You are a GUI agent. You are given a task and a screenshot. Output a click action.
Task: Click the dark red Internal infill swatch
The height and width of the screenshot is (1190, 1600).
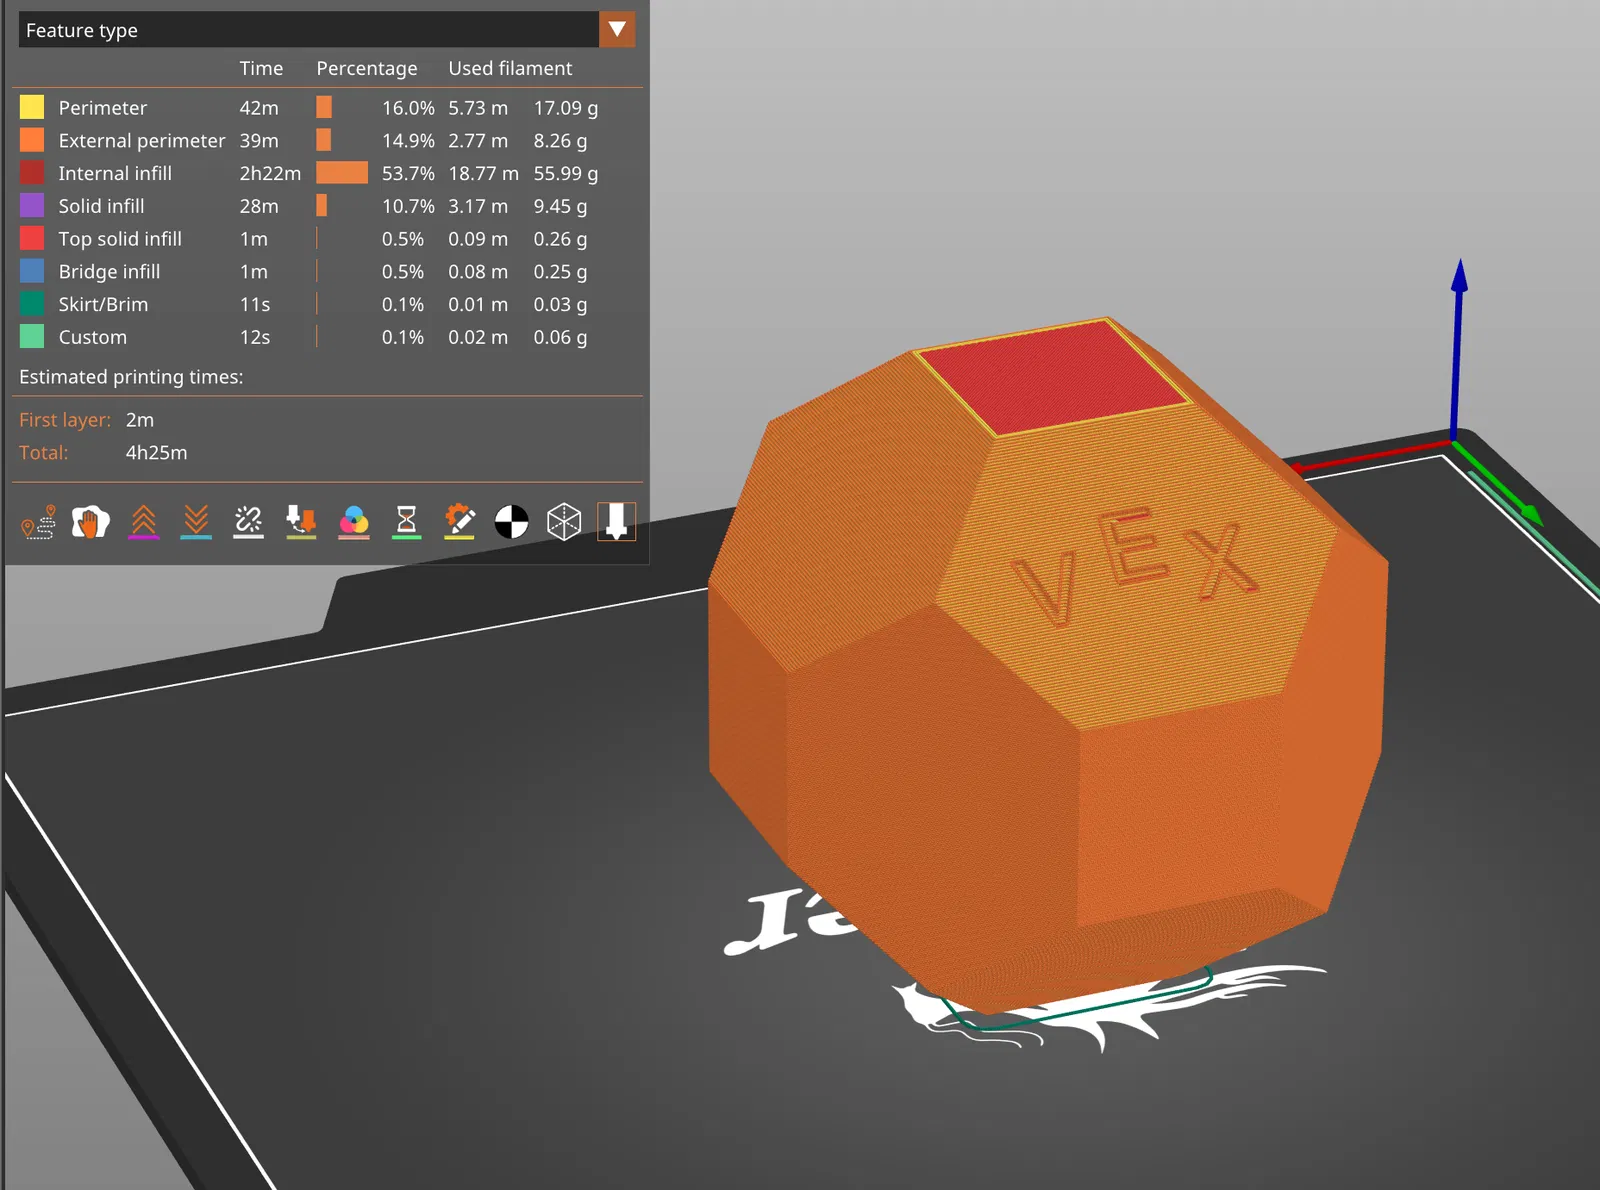pyautogui.click(x=32, y=173)
